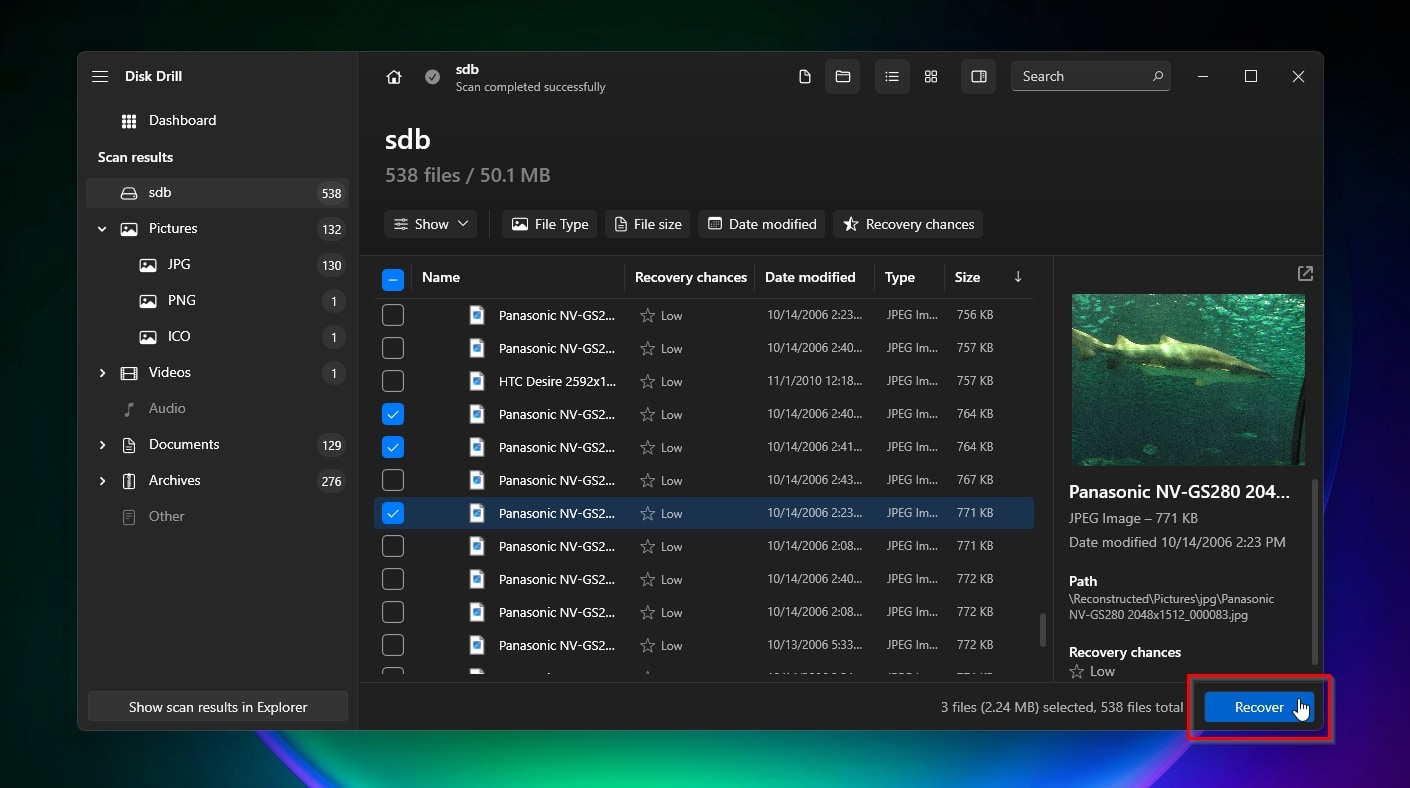Image resolution: width=1410 pixels, height=788 pixels.
Task: Select the Audio category in sidebar
Action: tap(217, 409)
